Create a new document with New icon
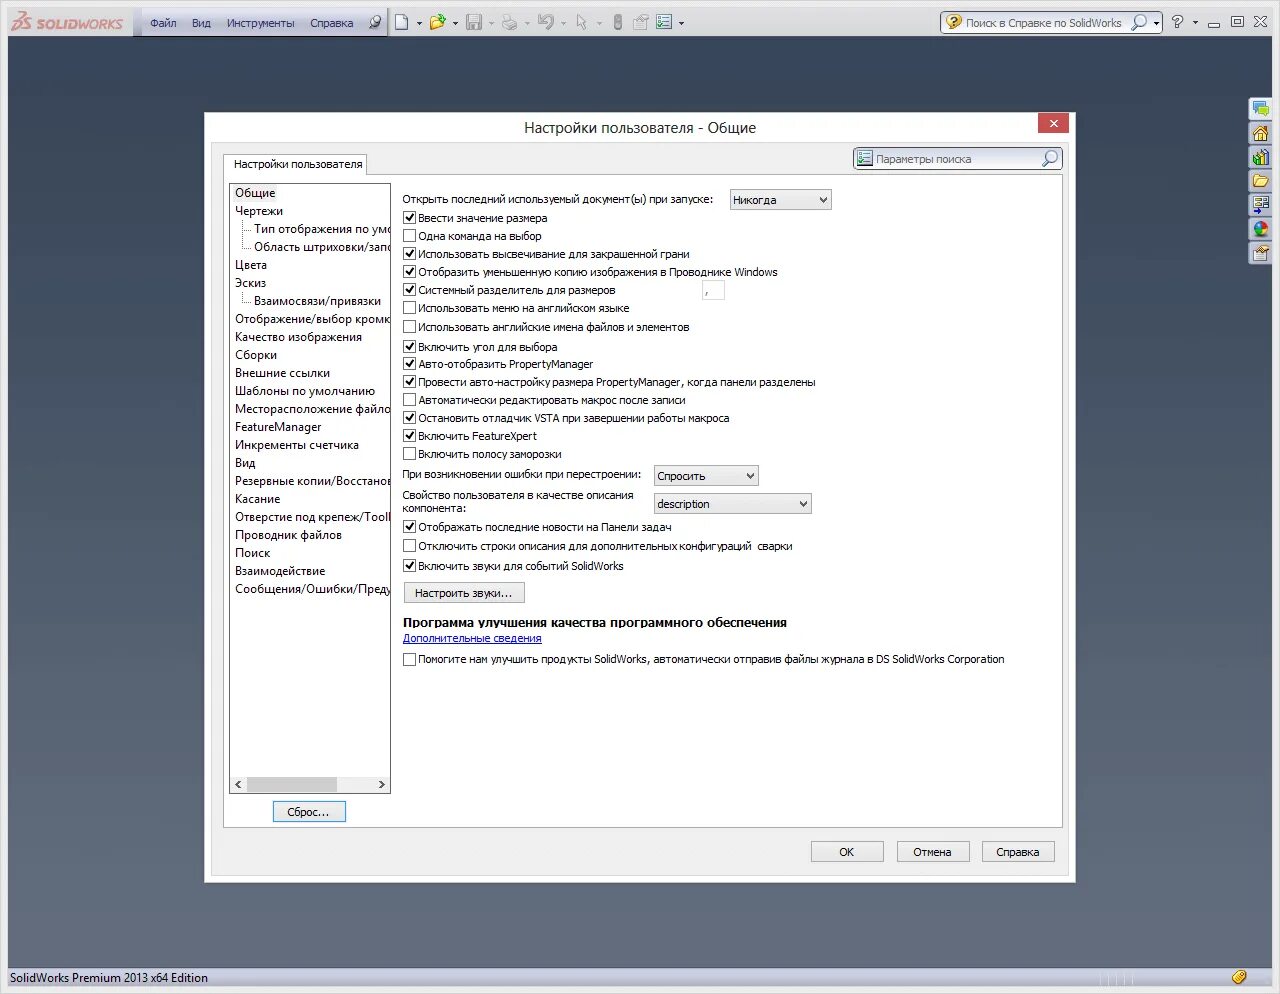1280x994 pixels. tap(402, 22)
